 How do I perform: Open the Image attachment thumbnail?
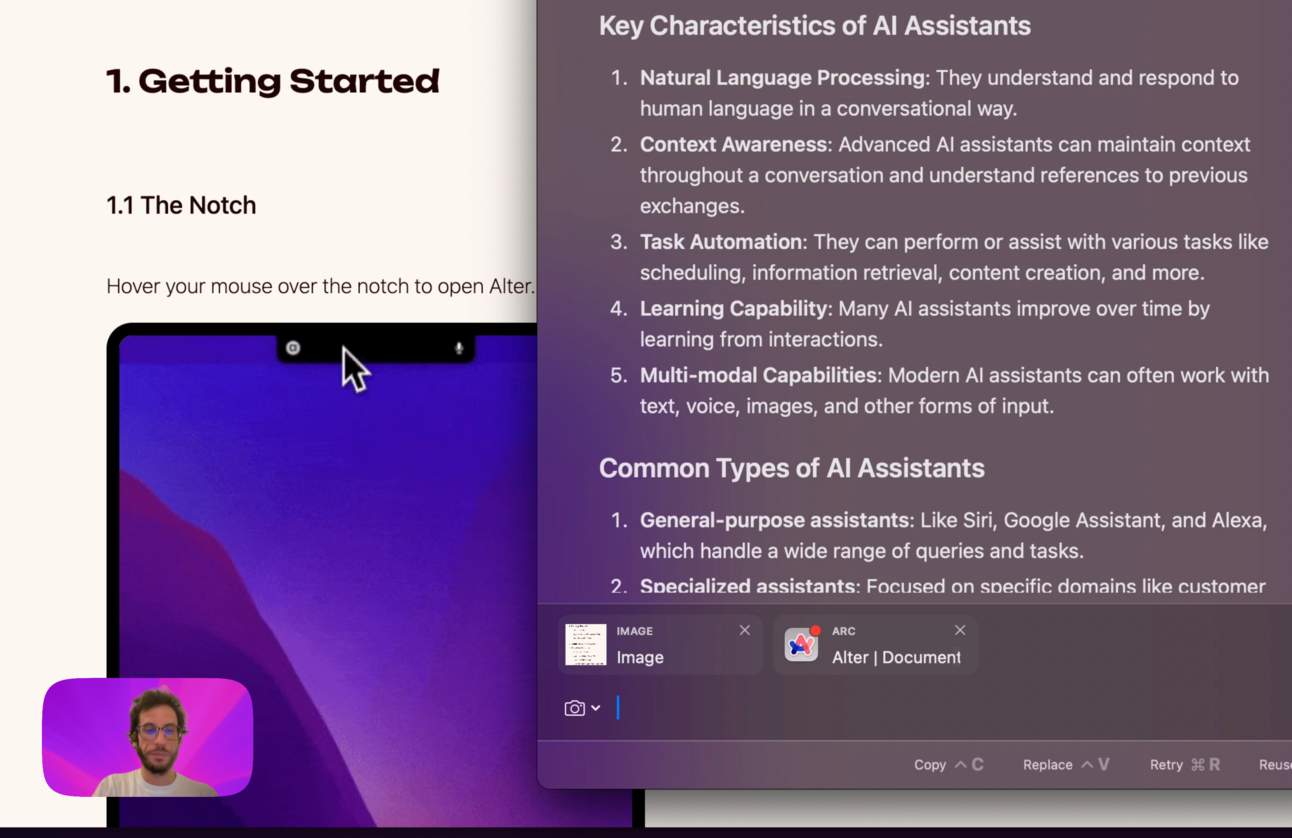[x=586, y=645]
